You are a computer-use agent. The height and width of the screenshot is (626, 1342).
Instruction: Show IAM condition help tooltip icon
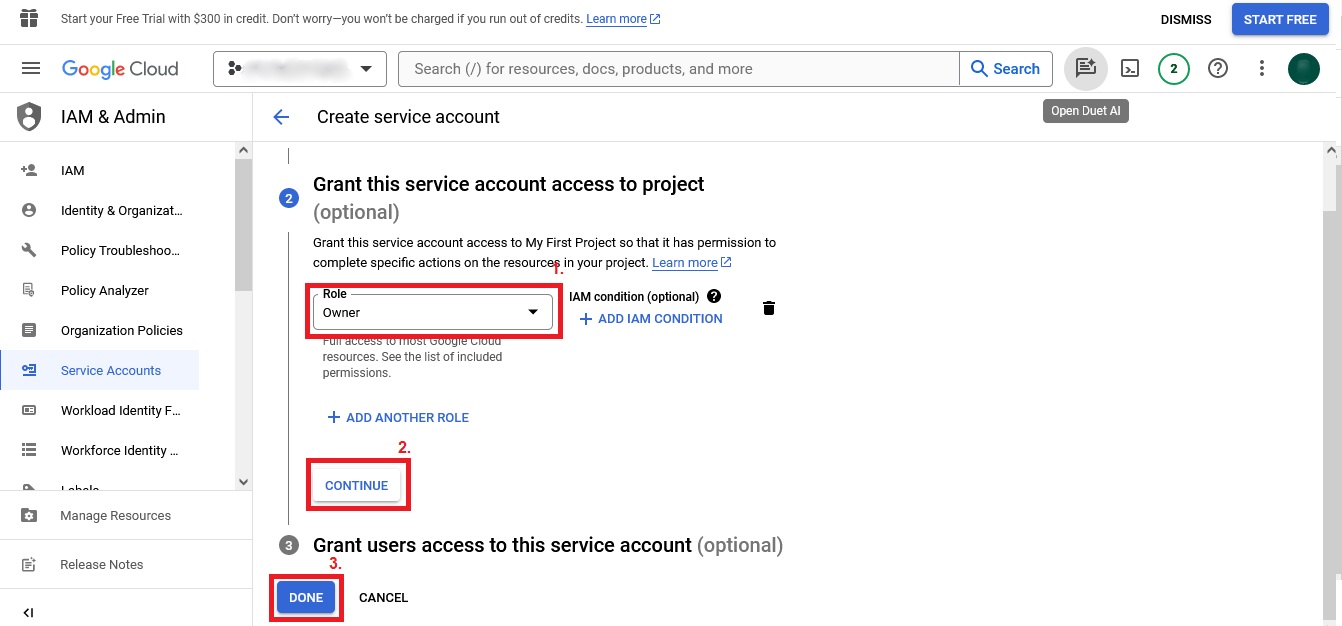click(714, 296)
